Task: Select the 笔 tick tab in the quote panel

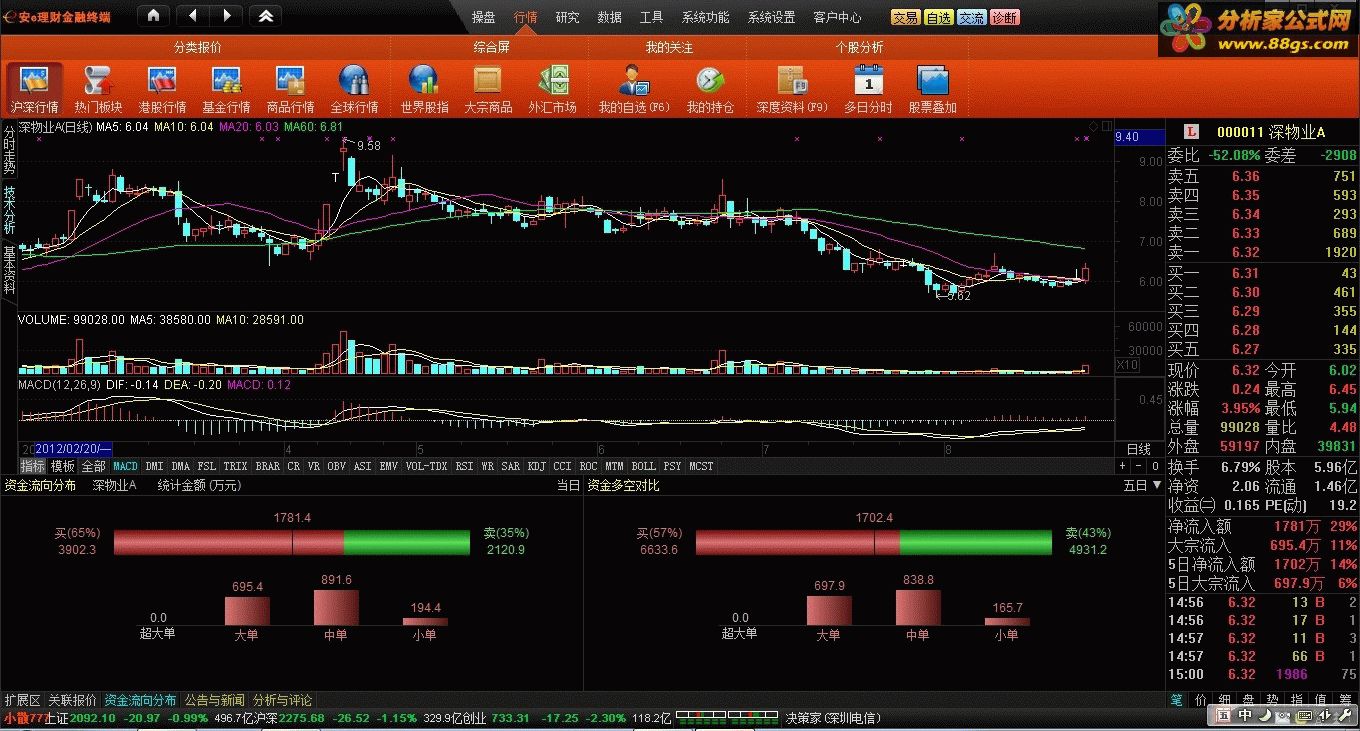Action: [x=1176, y=700]
